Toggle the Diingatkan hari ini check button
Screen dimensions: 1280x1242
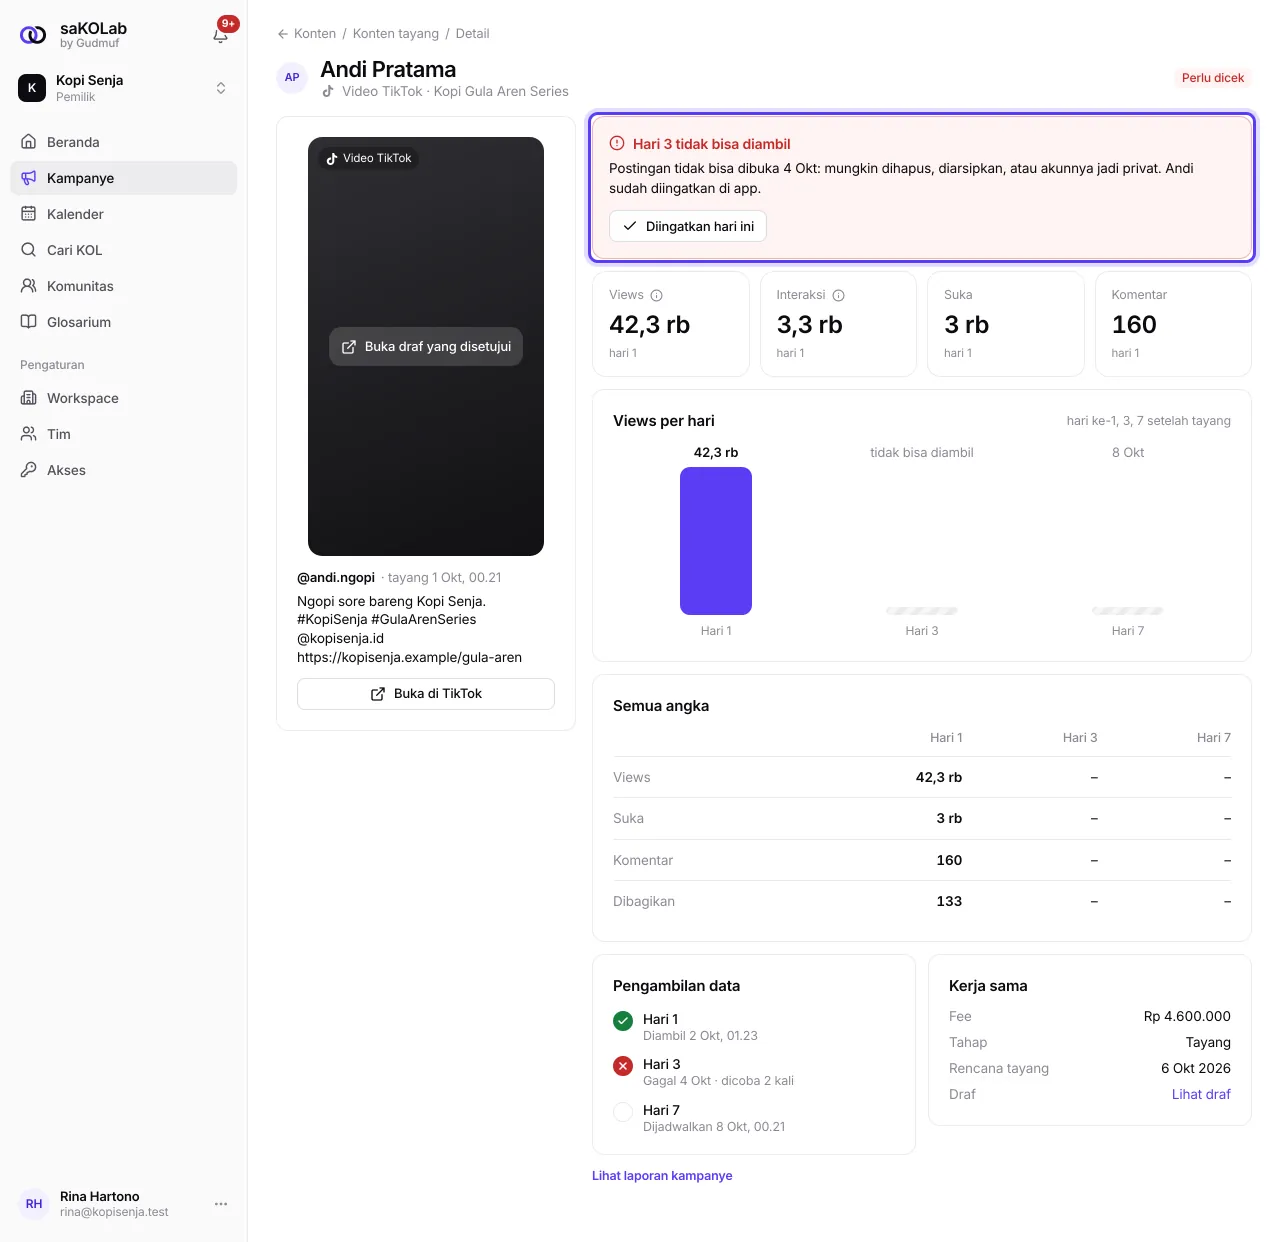(x=688, y=226)
